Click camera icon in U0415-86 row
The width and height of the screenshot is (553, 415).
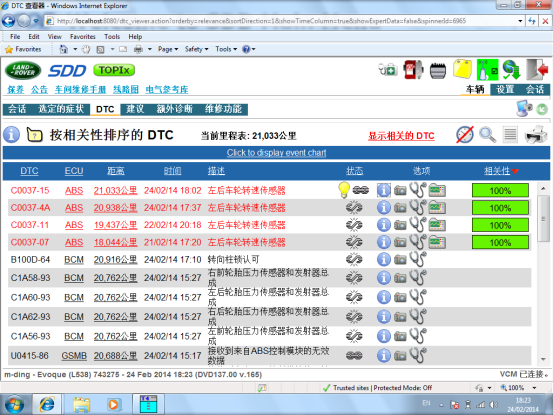(400, 356)
